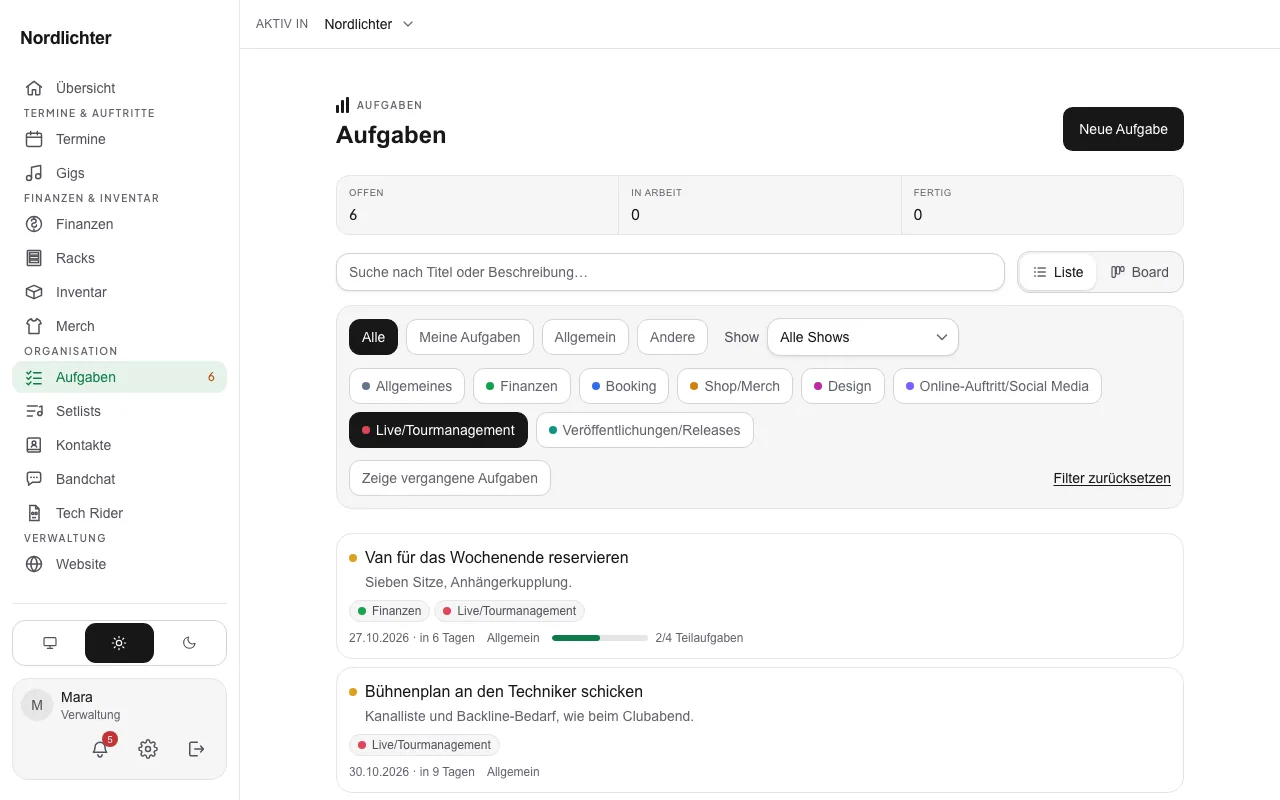This screenshot has width=1280, height=800.
Task: Switch to system theme monitor icon
Action: (50, 643)
